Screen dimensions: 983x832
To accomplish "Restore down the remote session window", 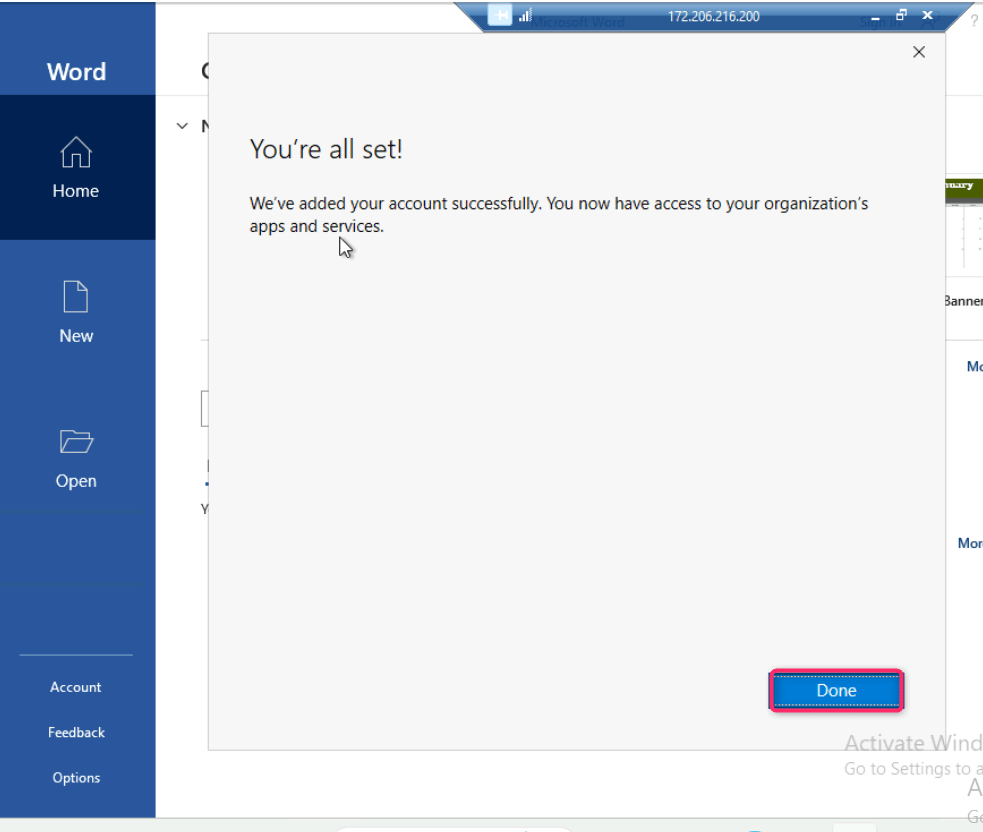I will coord(900,16).
